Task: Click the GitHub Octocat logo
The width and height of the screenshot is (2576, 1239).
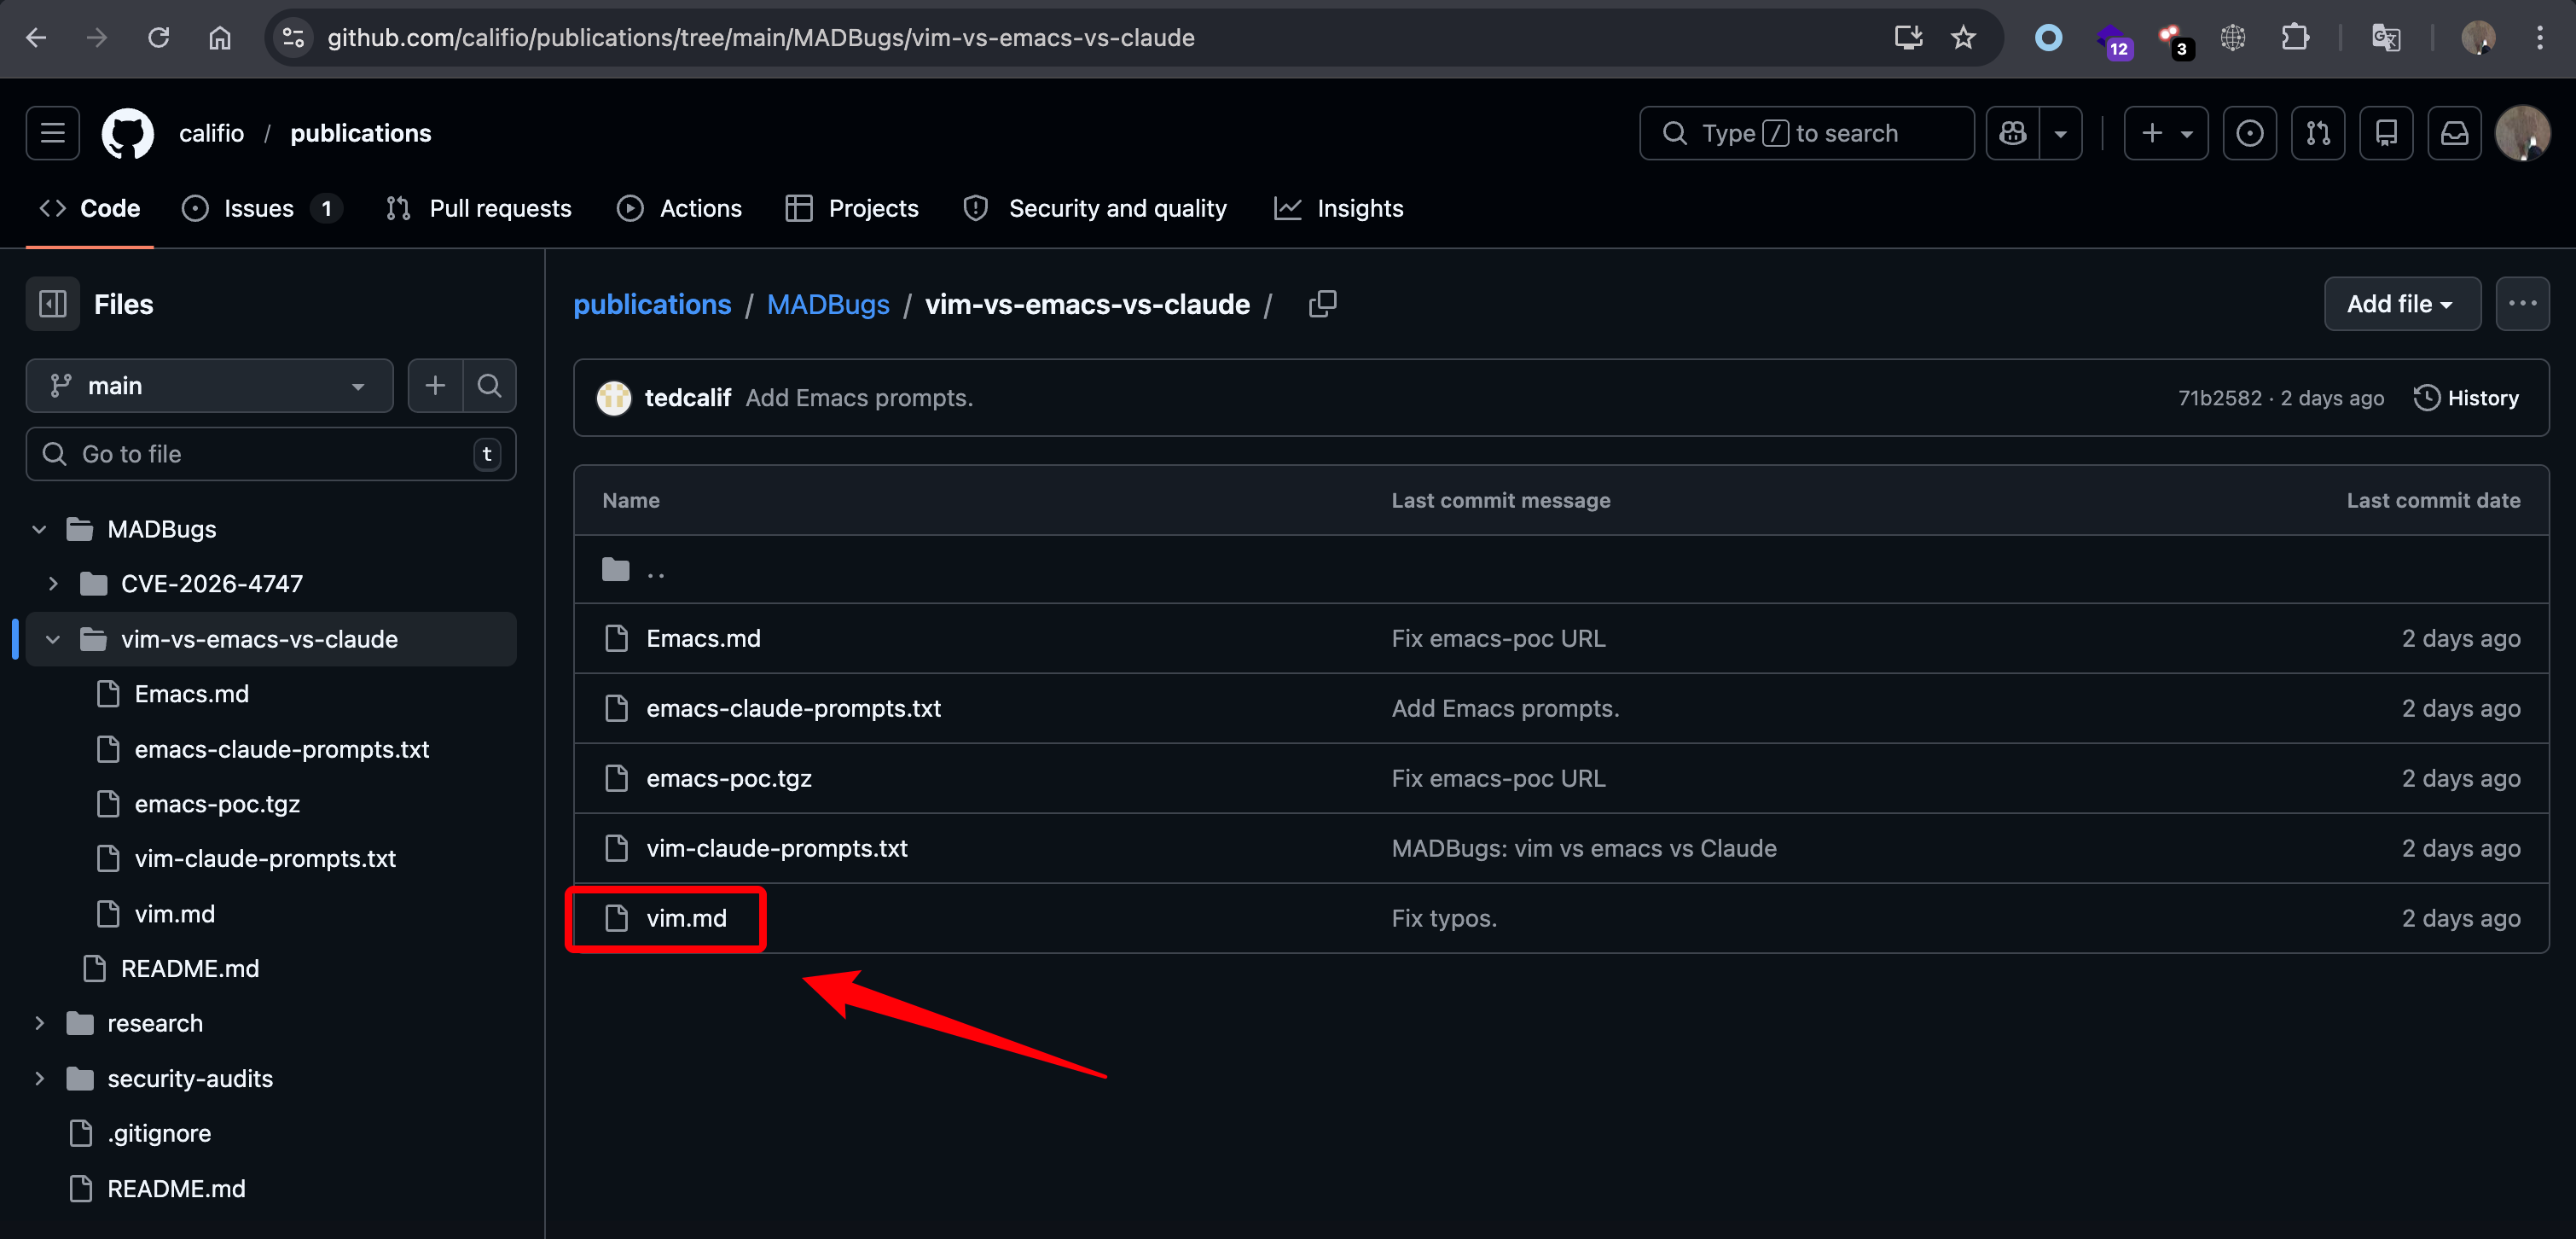Action: point(128,133)
